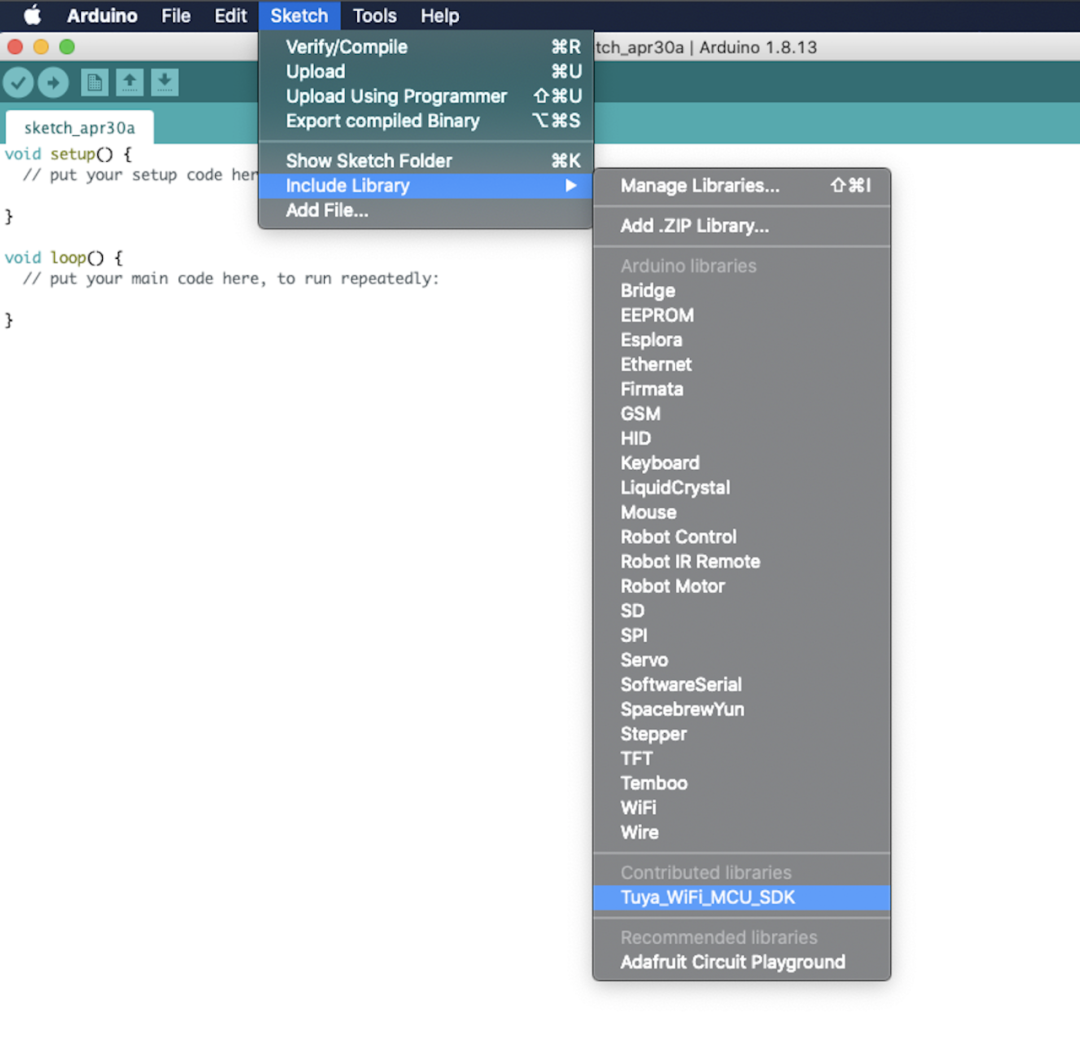
Task: Switch to the sketch_apr30a tab
Action: pyautogui.click(x=79, y=127)
